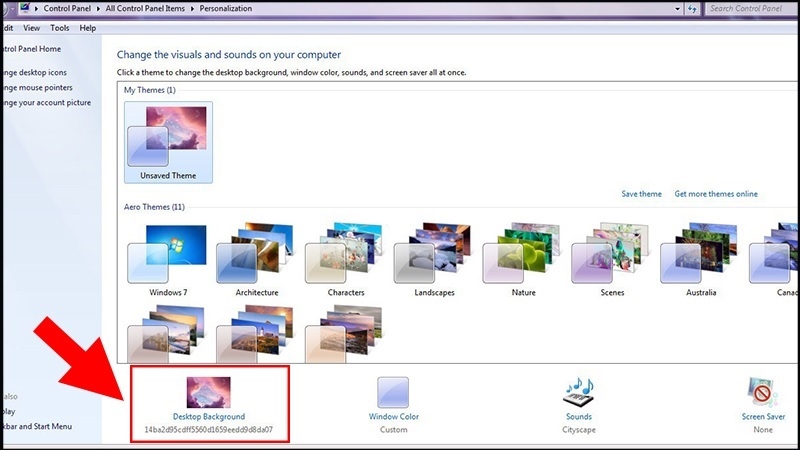Apply the Characters theme
This screenshot has width=800, height=450.
tap(345, 252)
